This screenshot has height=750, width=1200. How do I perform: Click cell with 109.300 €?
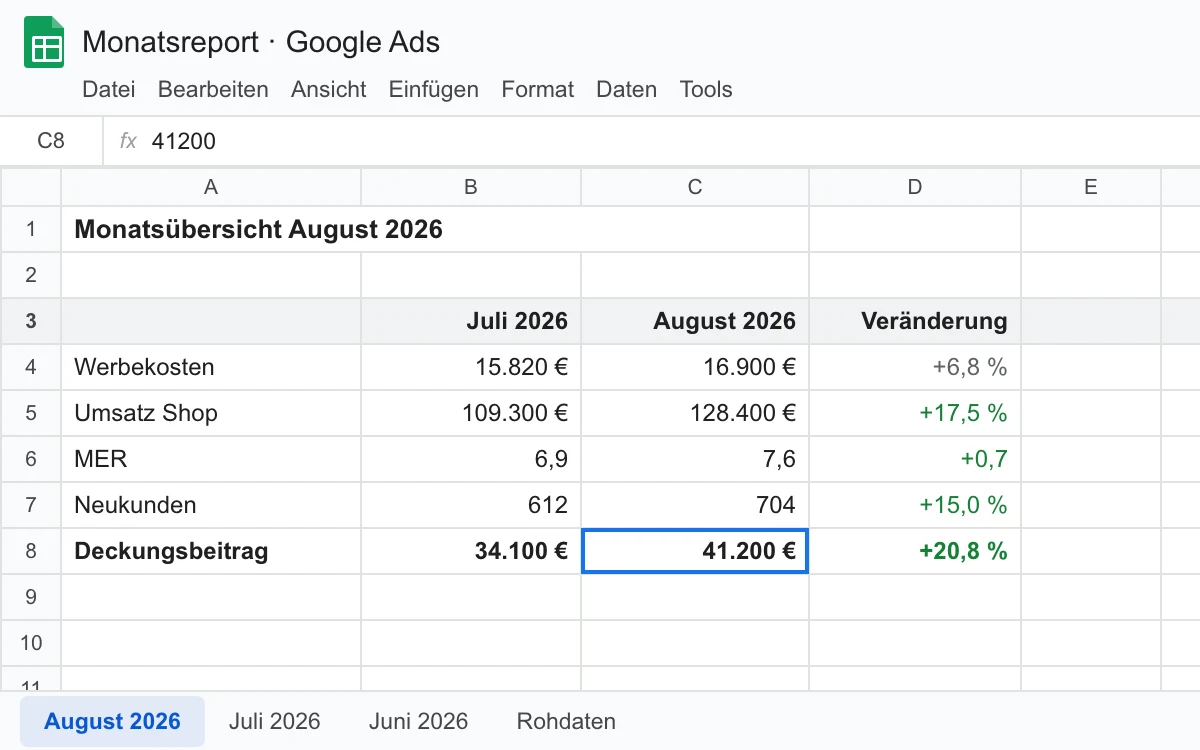click(x=471, y=413)
